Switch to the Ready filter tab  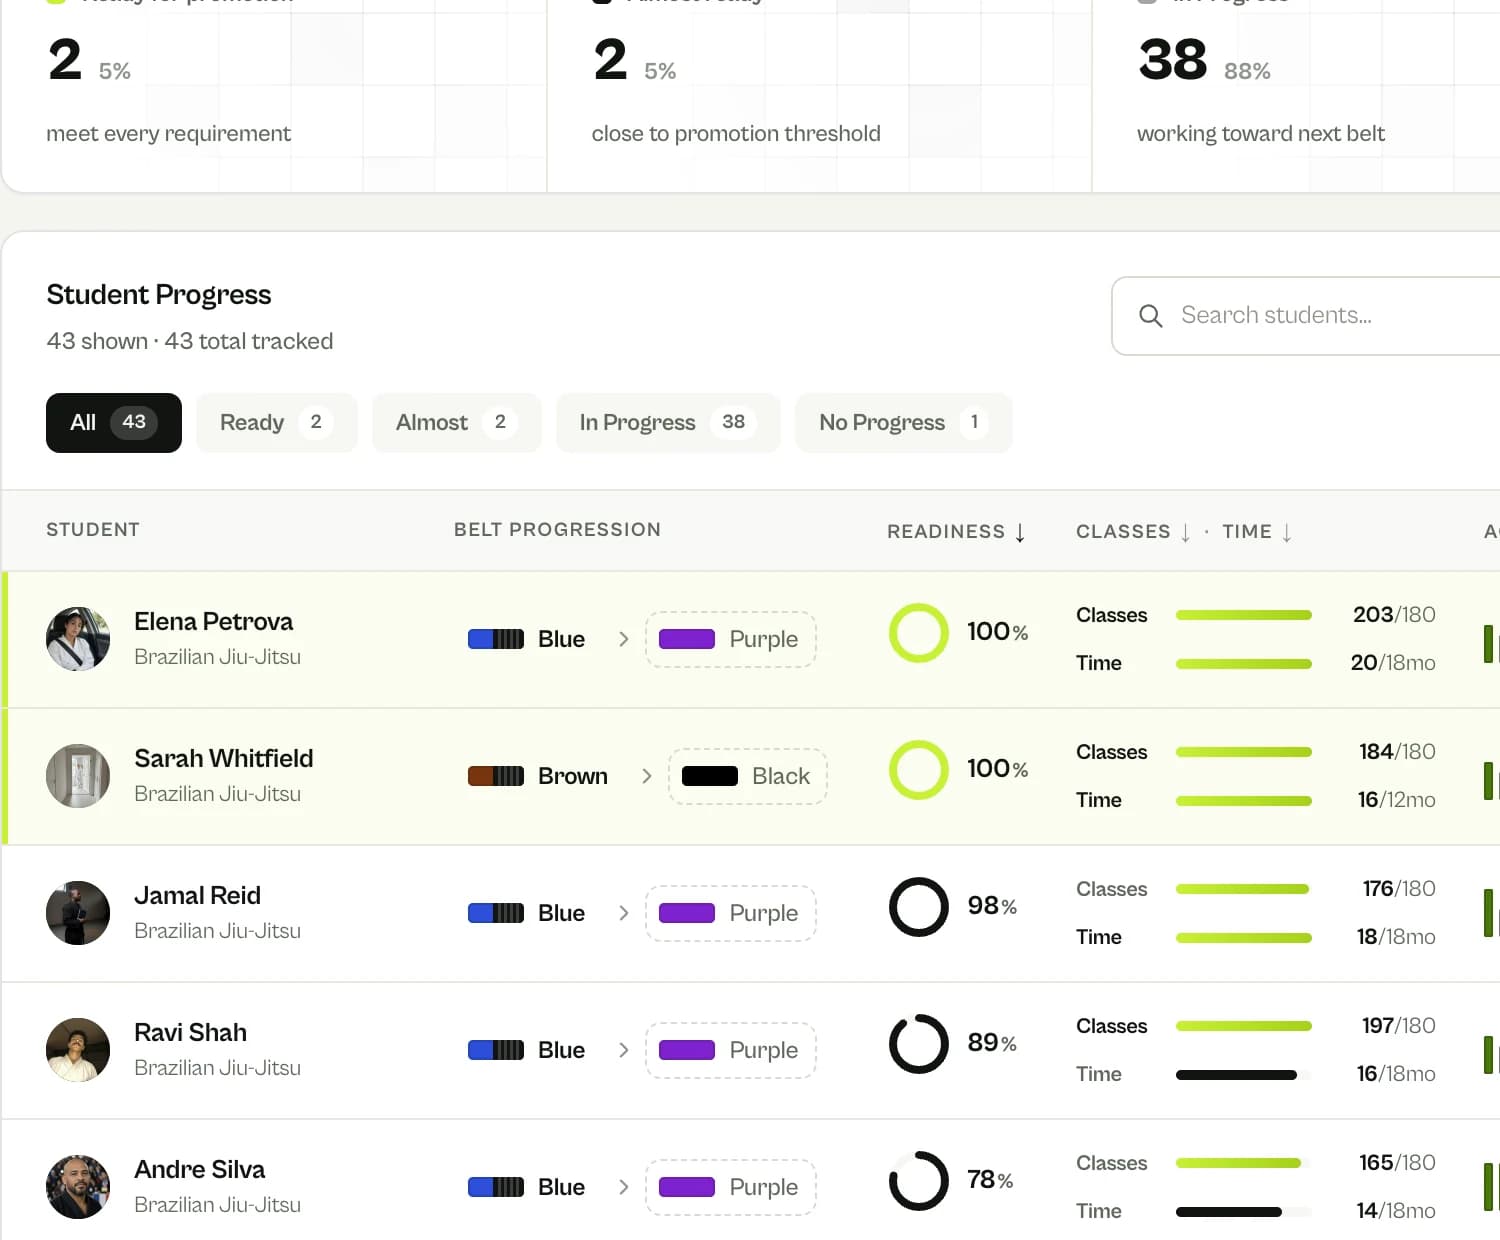point(277,423)
